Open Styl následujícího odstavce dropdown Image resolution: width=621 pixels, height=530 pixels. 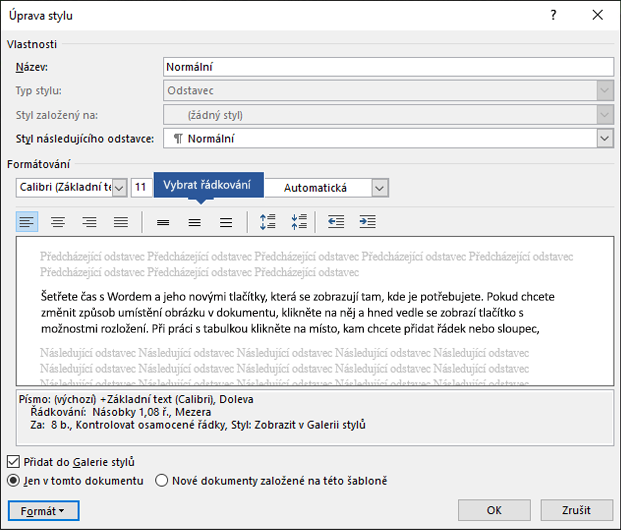[x=605, y=139]
